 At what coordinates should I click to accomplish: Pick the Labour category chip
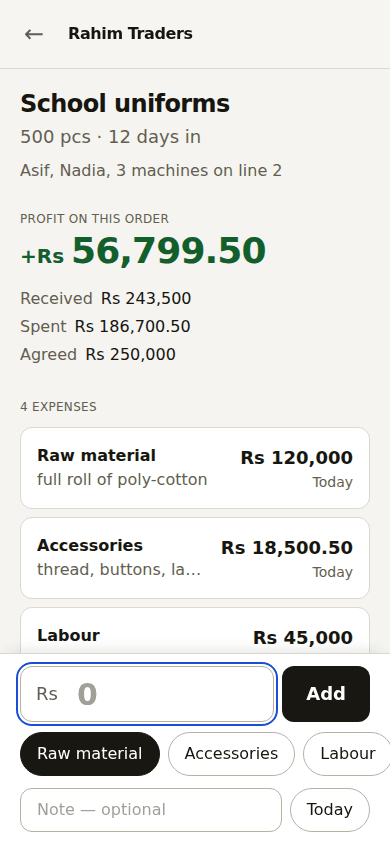[x=348, y=754]
